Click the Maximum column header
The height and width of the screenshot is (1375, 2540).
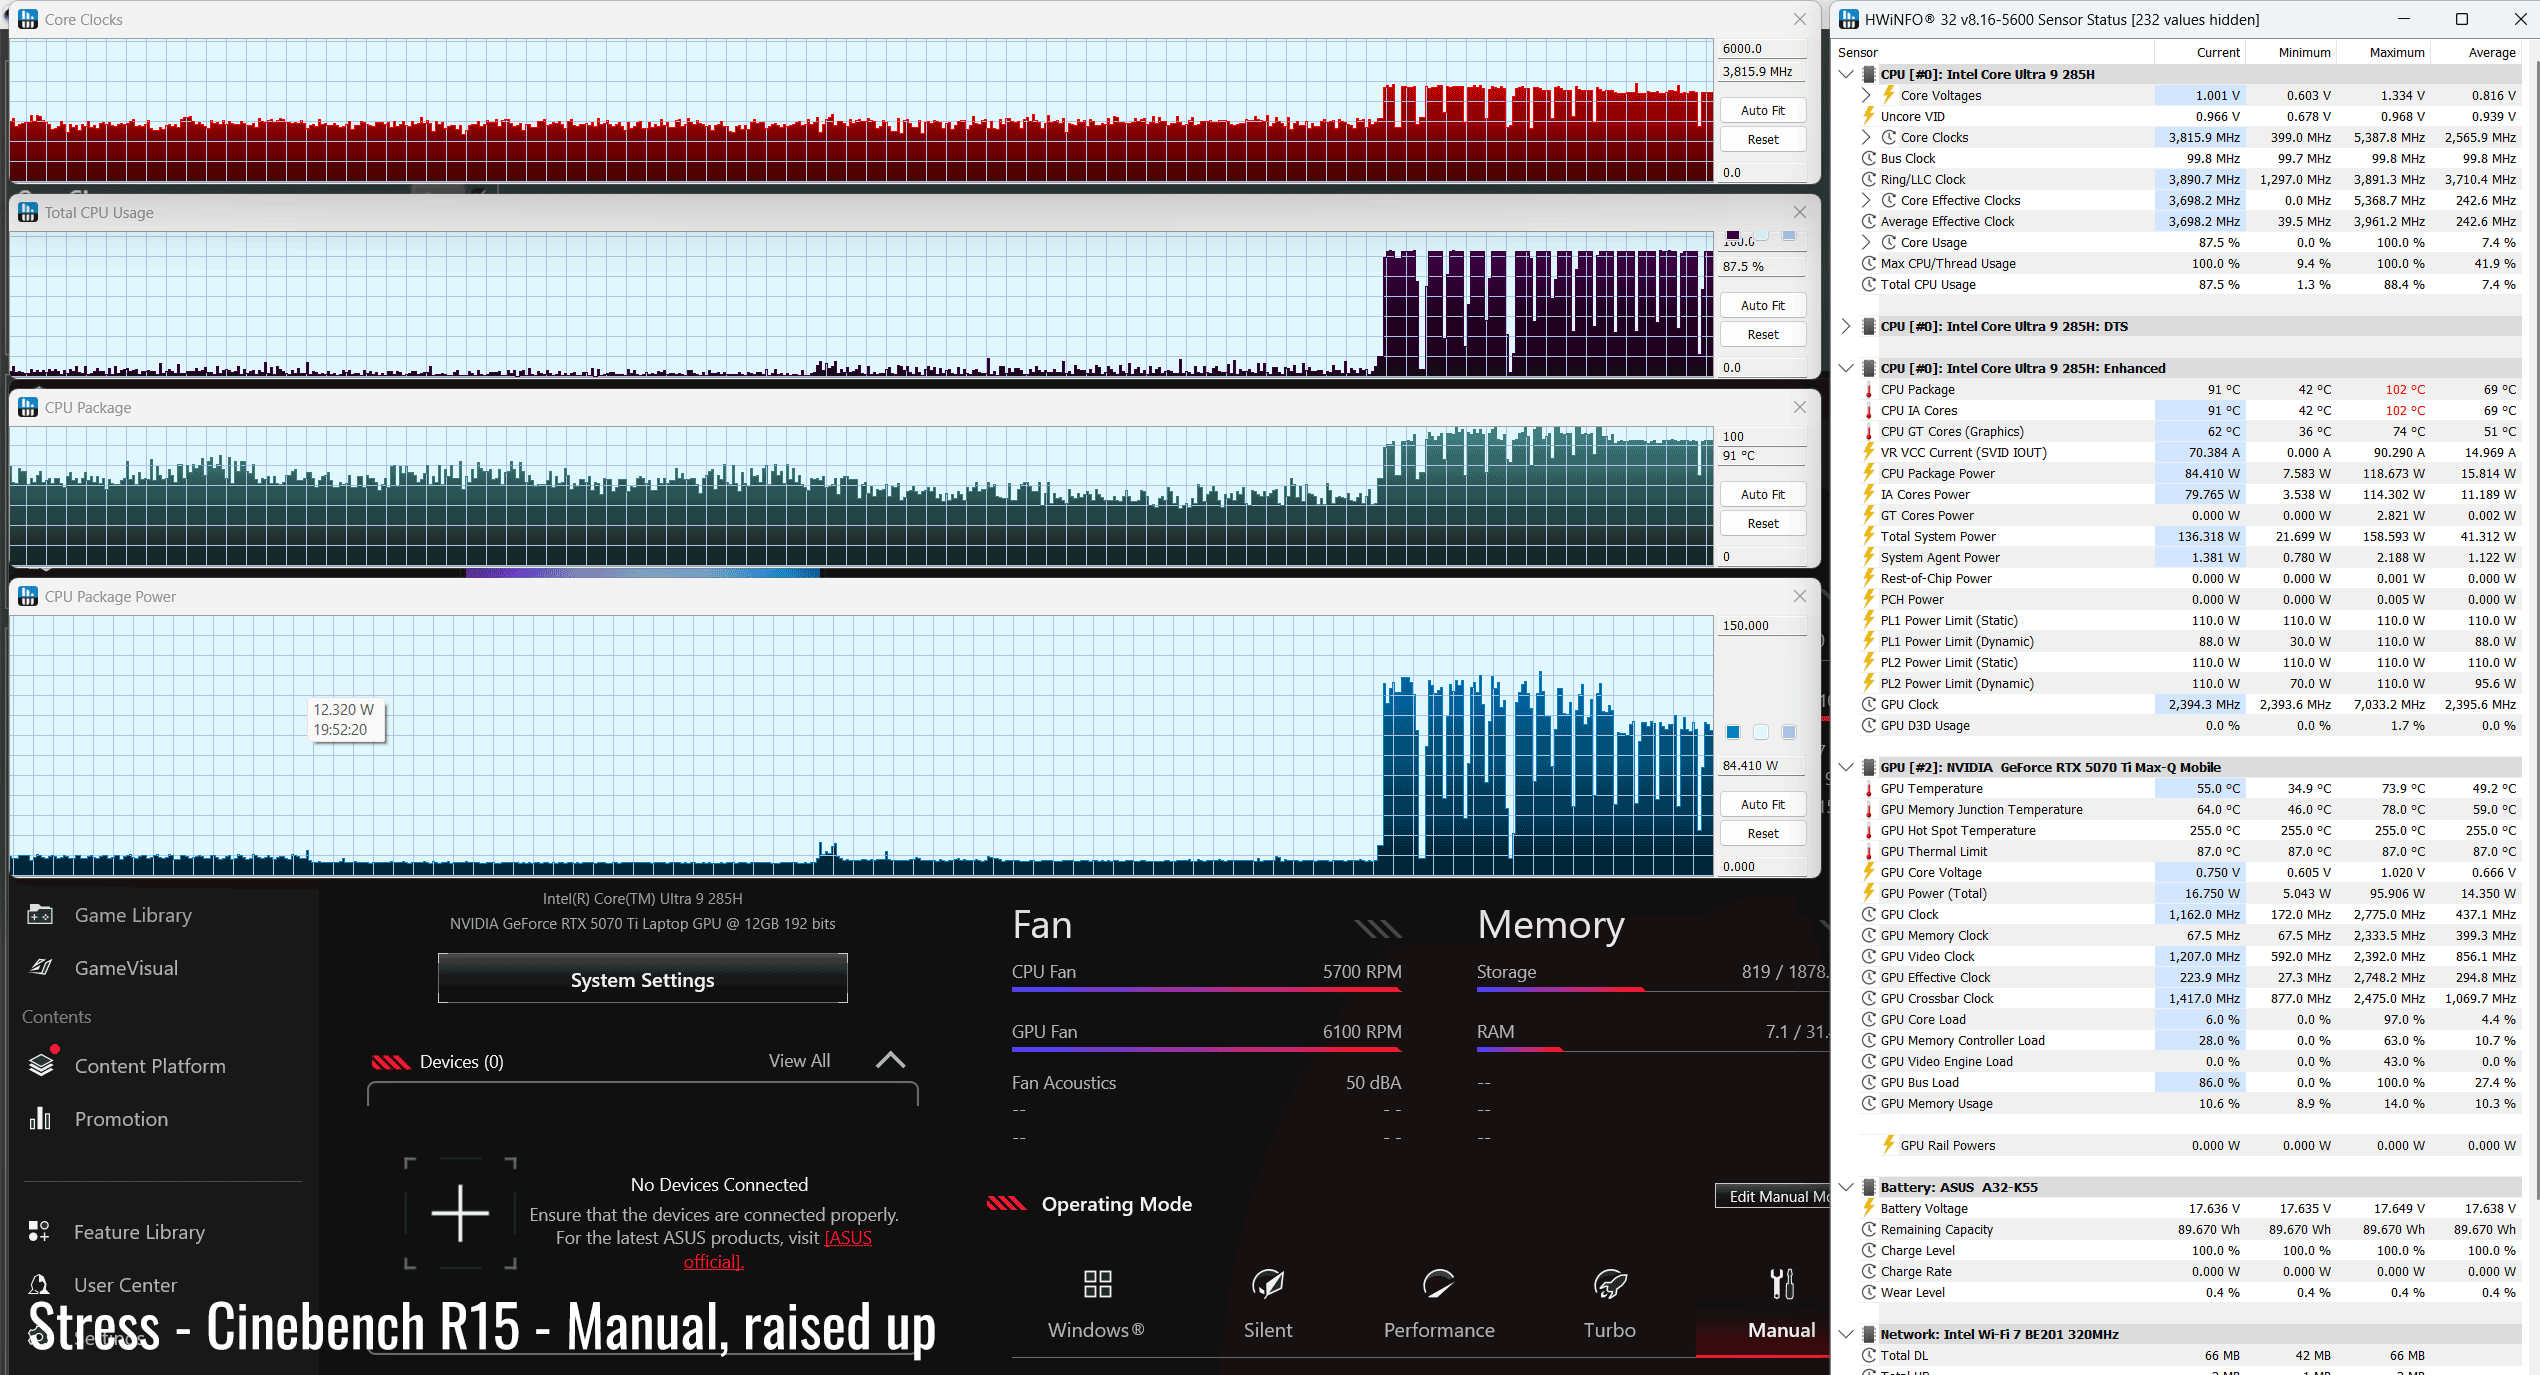[x=2384, y=52]
